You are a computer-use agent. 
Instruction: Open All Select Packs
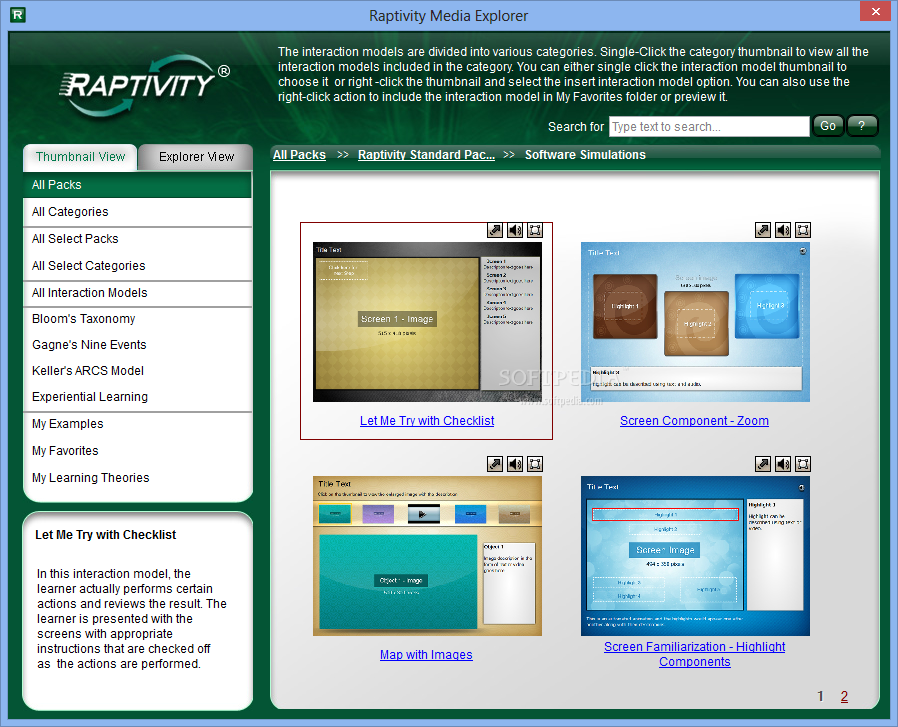pos(137,239)
